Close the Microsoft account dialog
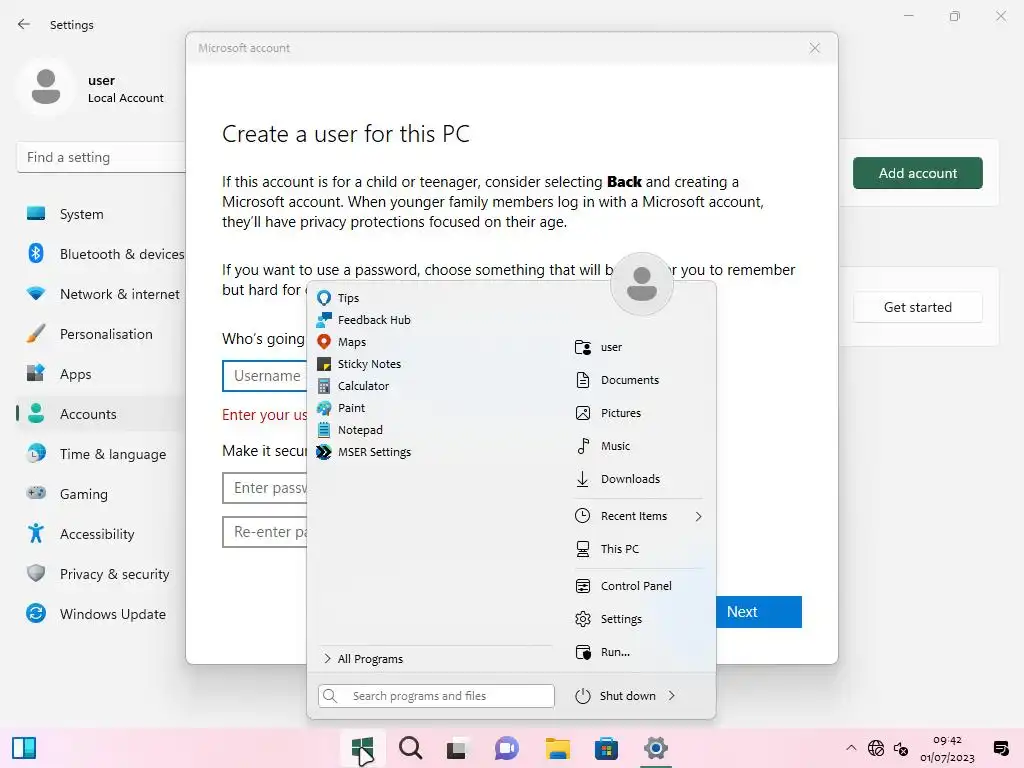The height and width of the screenshot is (768, 1024). tap(814, 48)
